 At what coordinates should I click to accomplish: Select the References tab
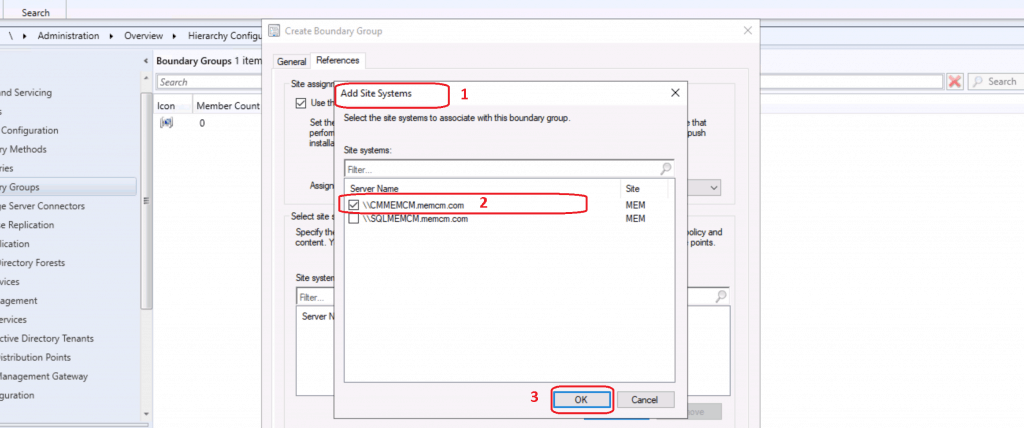click(x=338, y=60)
